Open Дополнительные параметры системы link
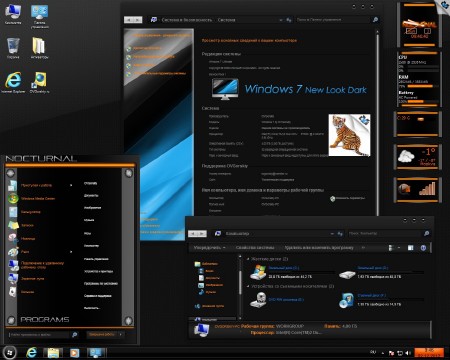The image size is (450, 360). click(159, 73)
